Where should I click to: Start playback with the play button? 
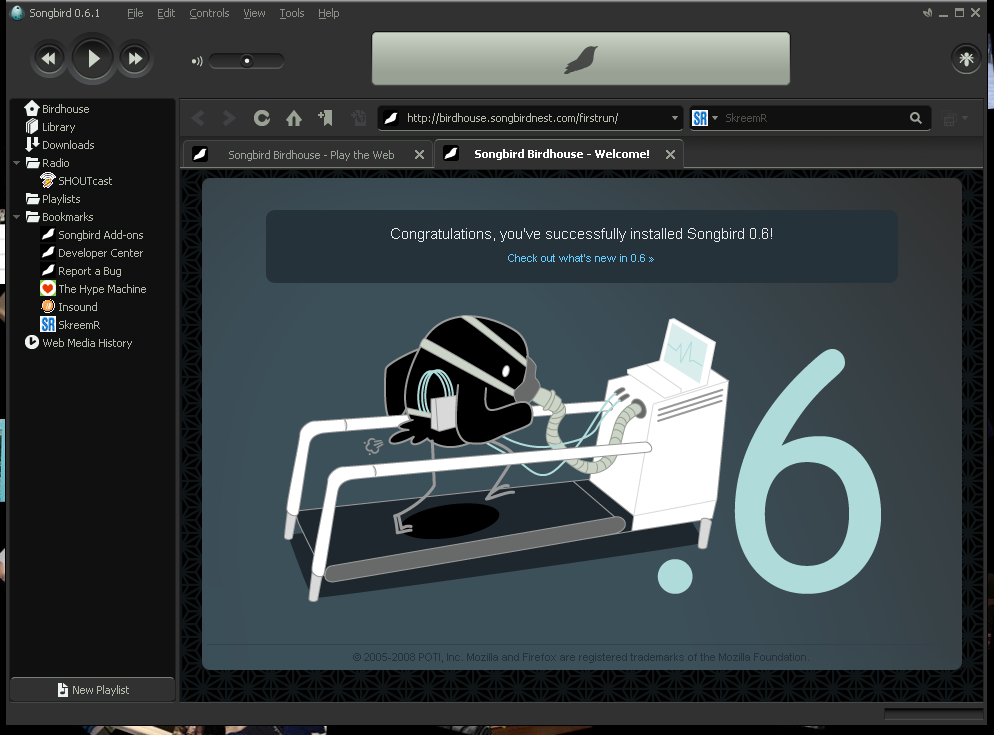click(93, 59)
